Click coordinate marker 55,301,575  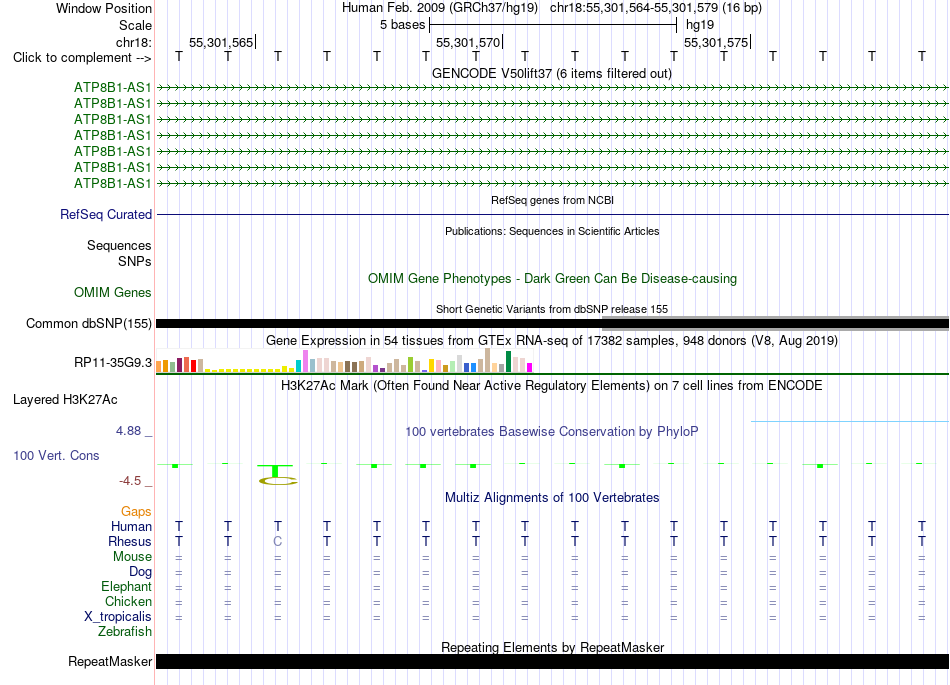716,42
